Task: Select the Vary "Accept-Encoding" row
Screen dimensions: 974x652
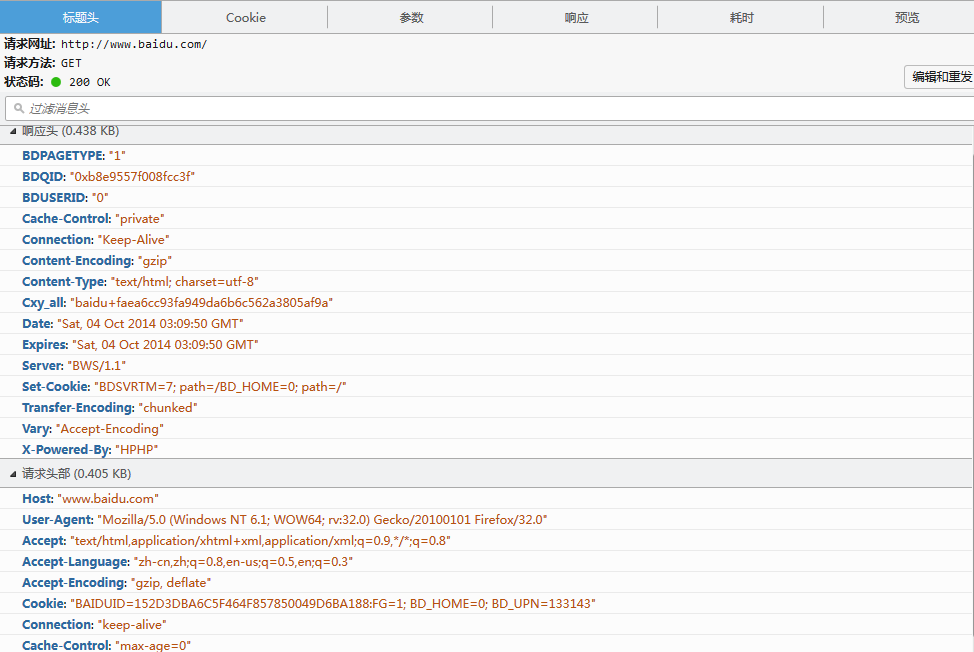Action: (486, 428)
